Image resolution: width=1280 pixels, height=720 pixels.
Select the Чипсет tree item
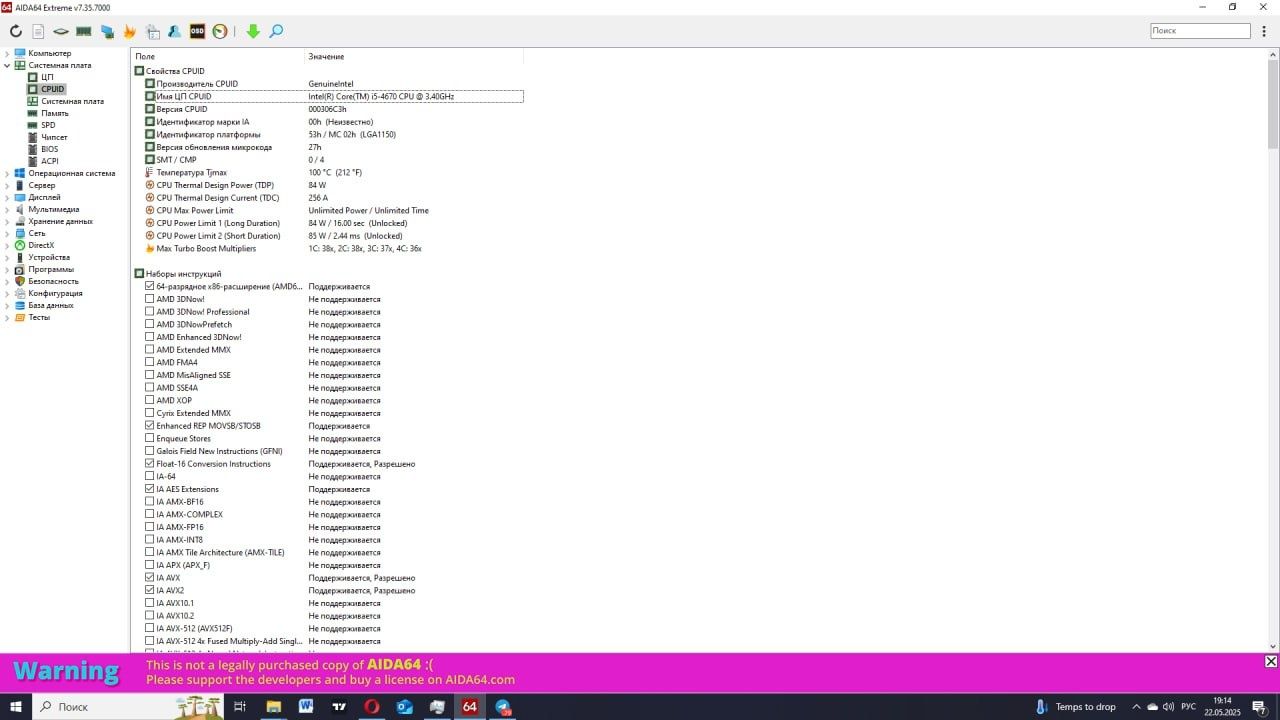point(54,137)
